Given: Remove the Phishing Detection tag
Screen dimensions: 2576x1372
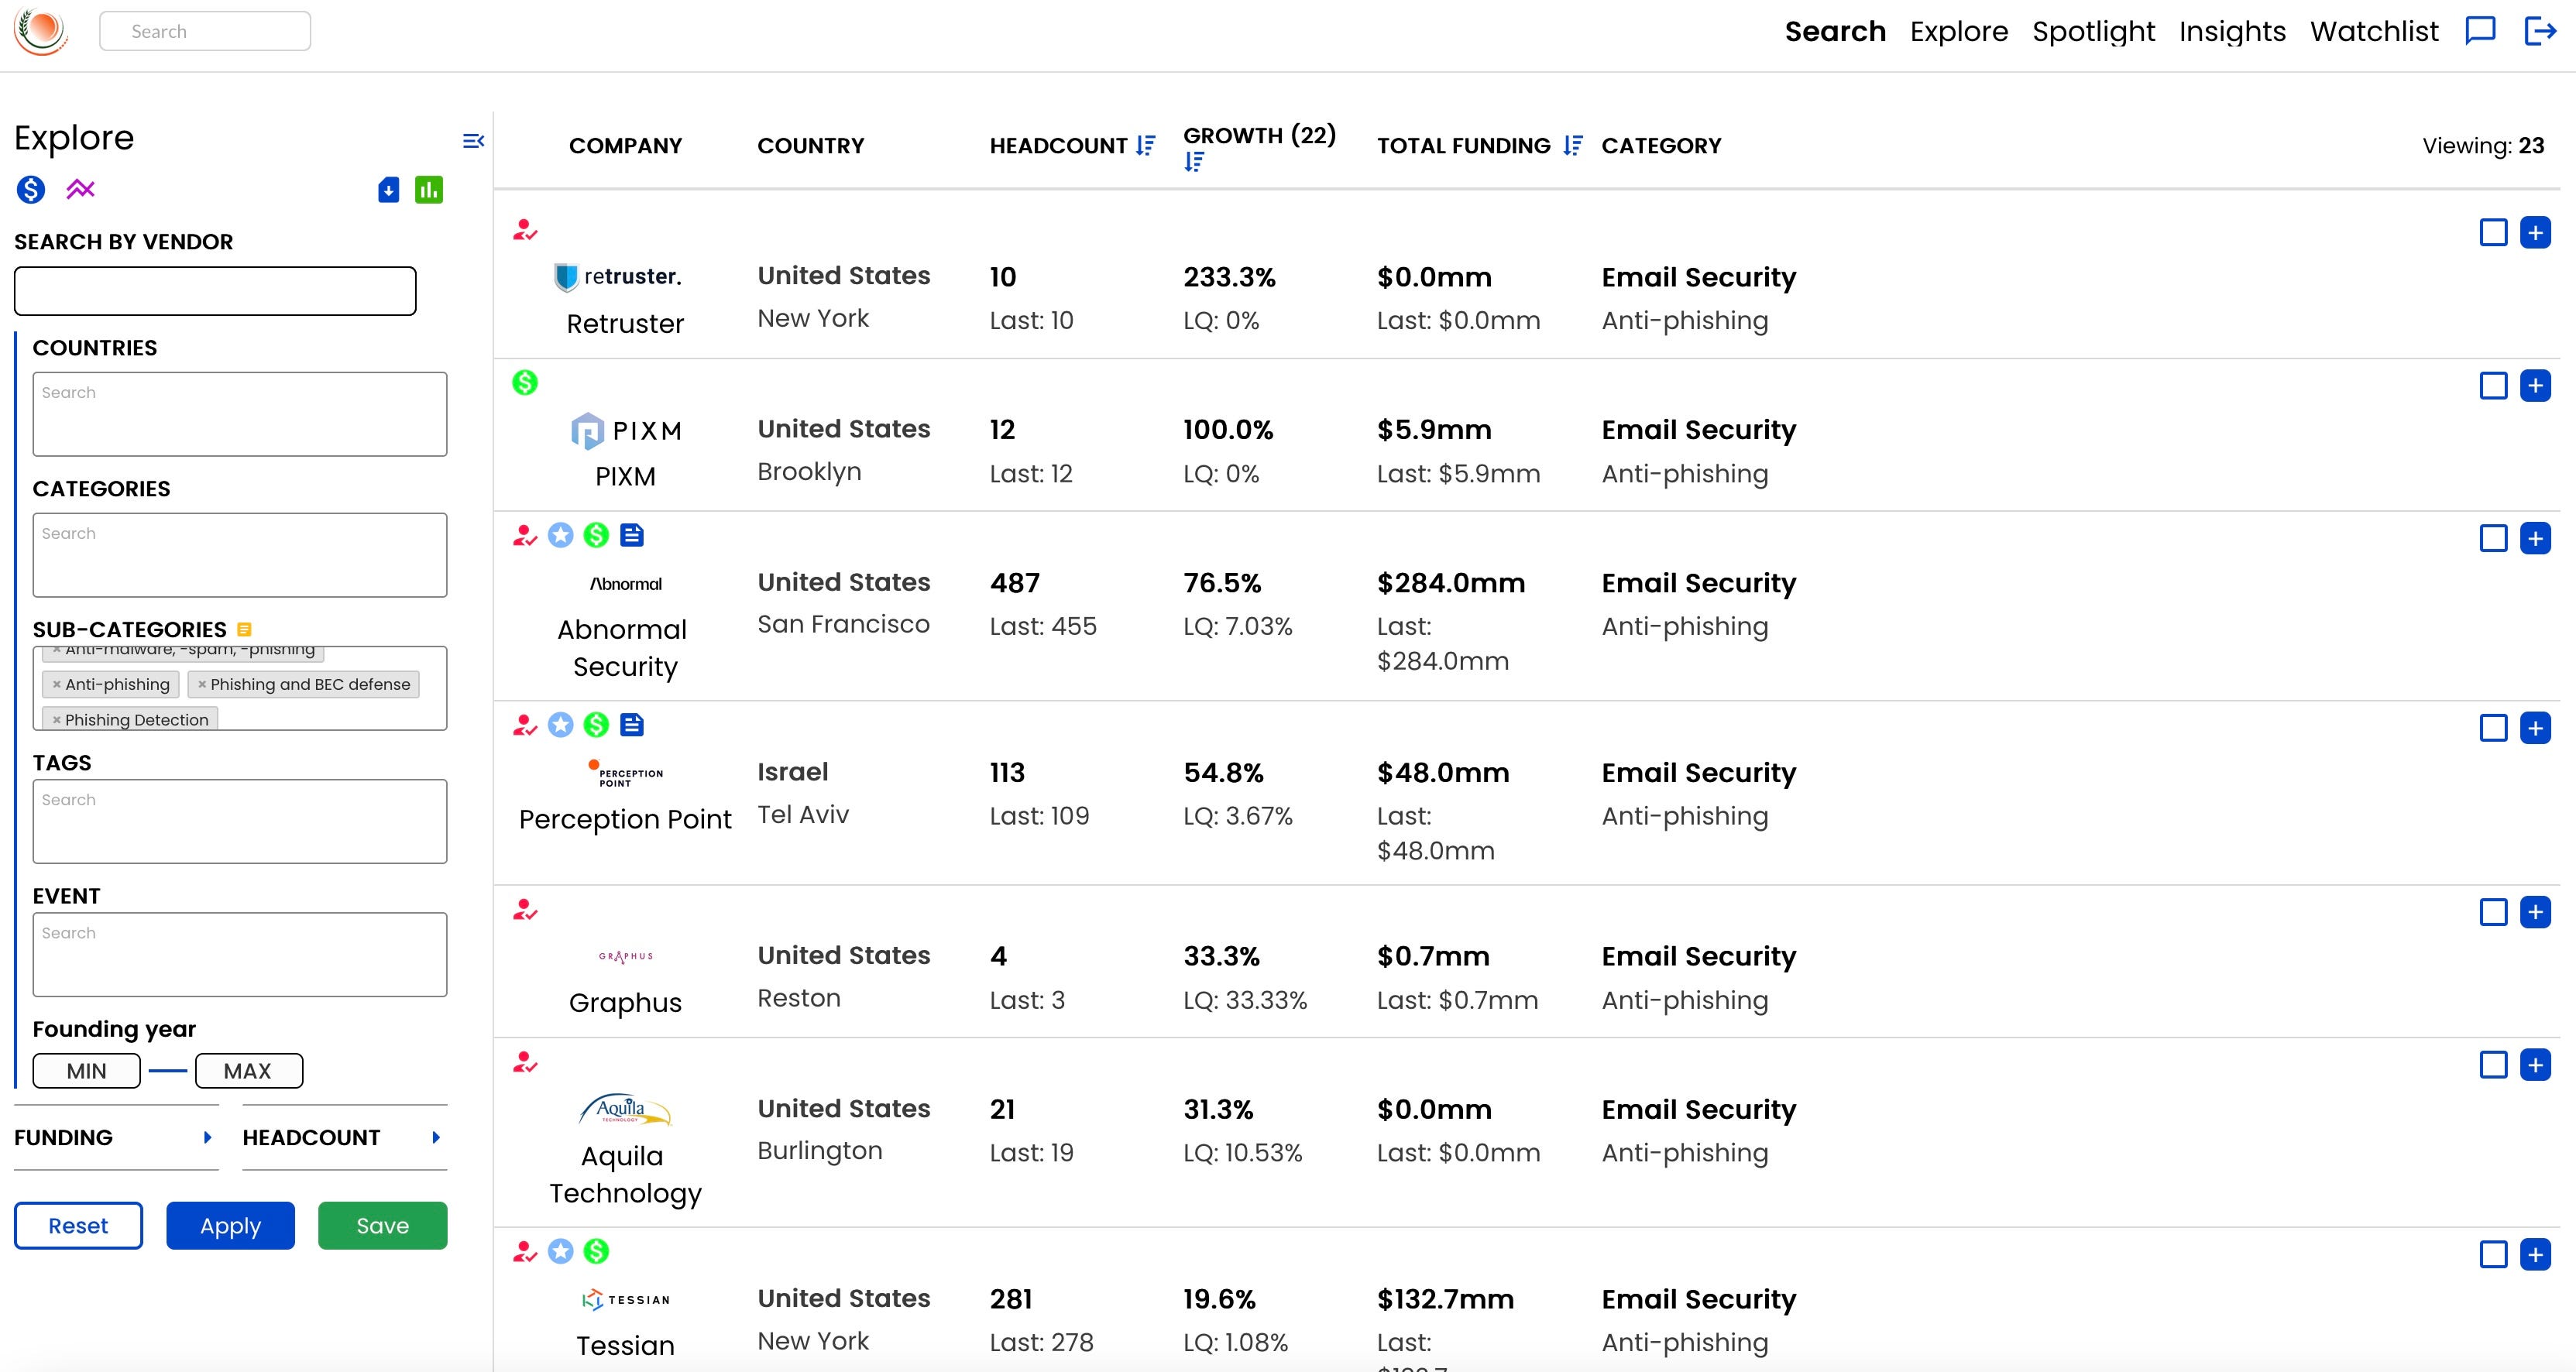Looking at the screenshot, I should 57,720.
